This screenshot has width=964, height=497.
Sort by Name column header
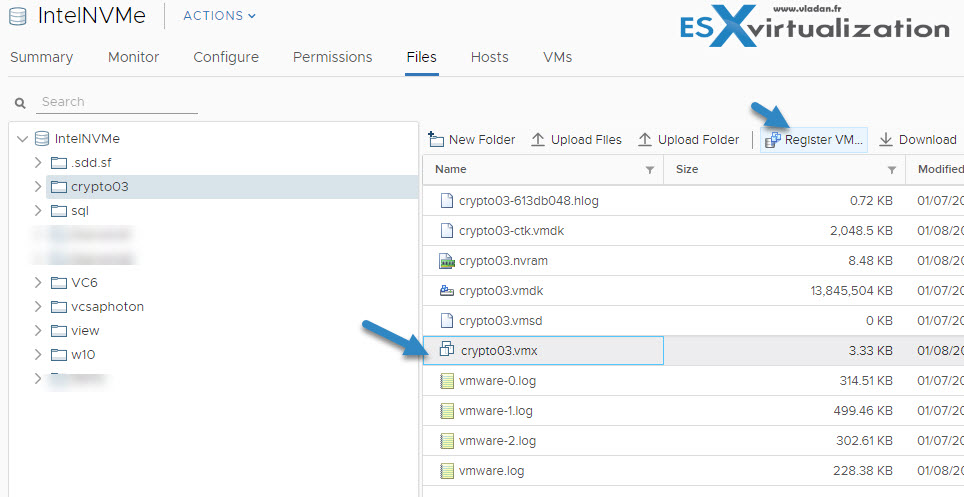click(x=451, y=169)
